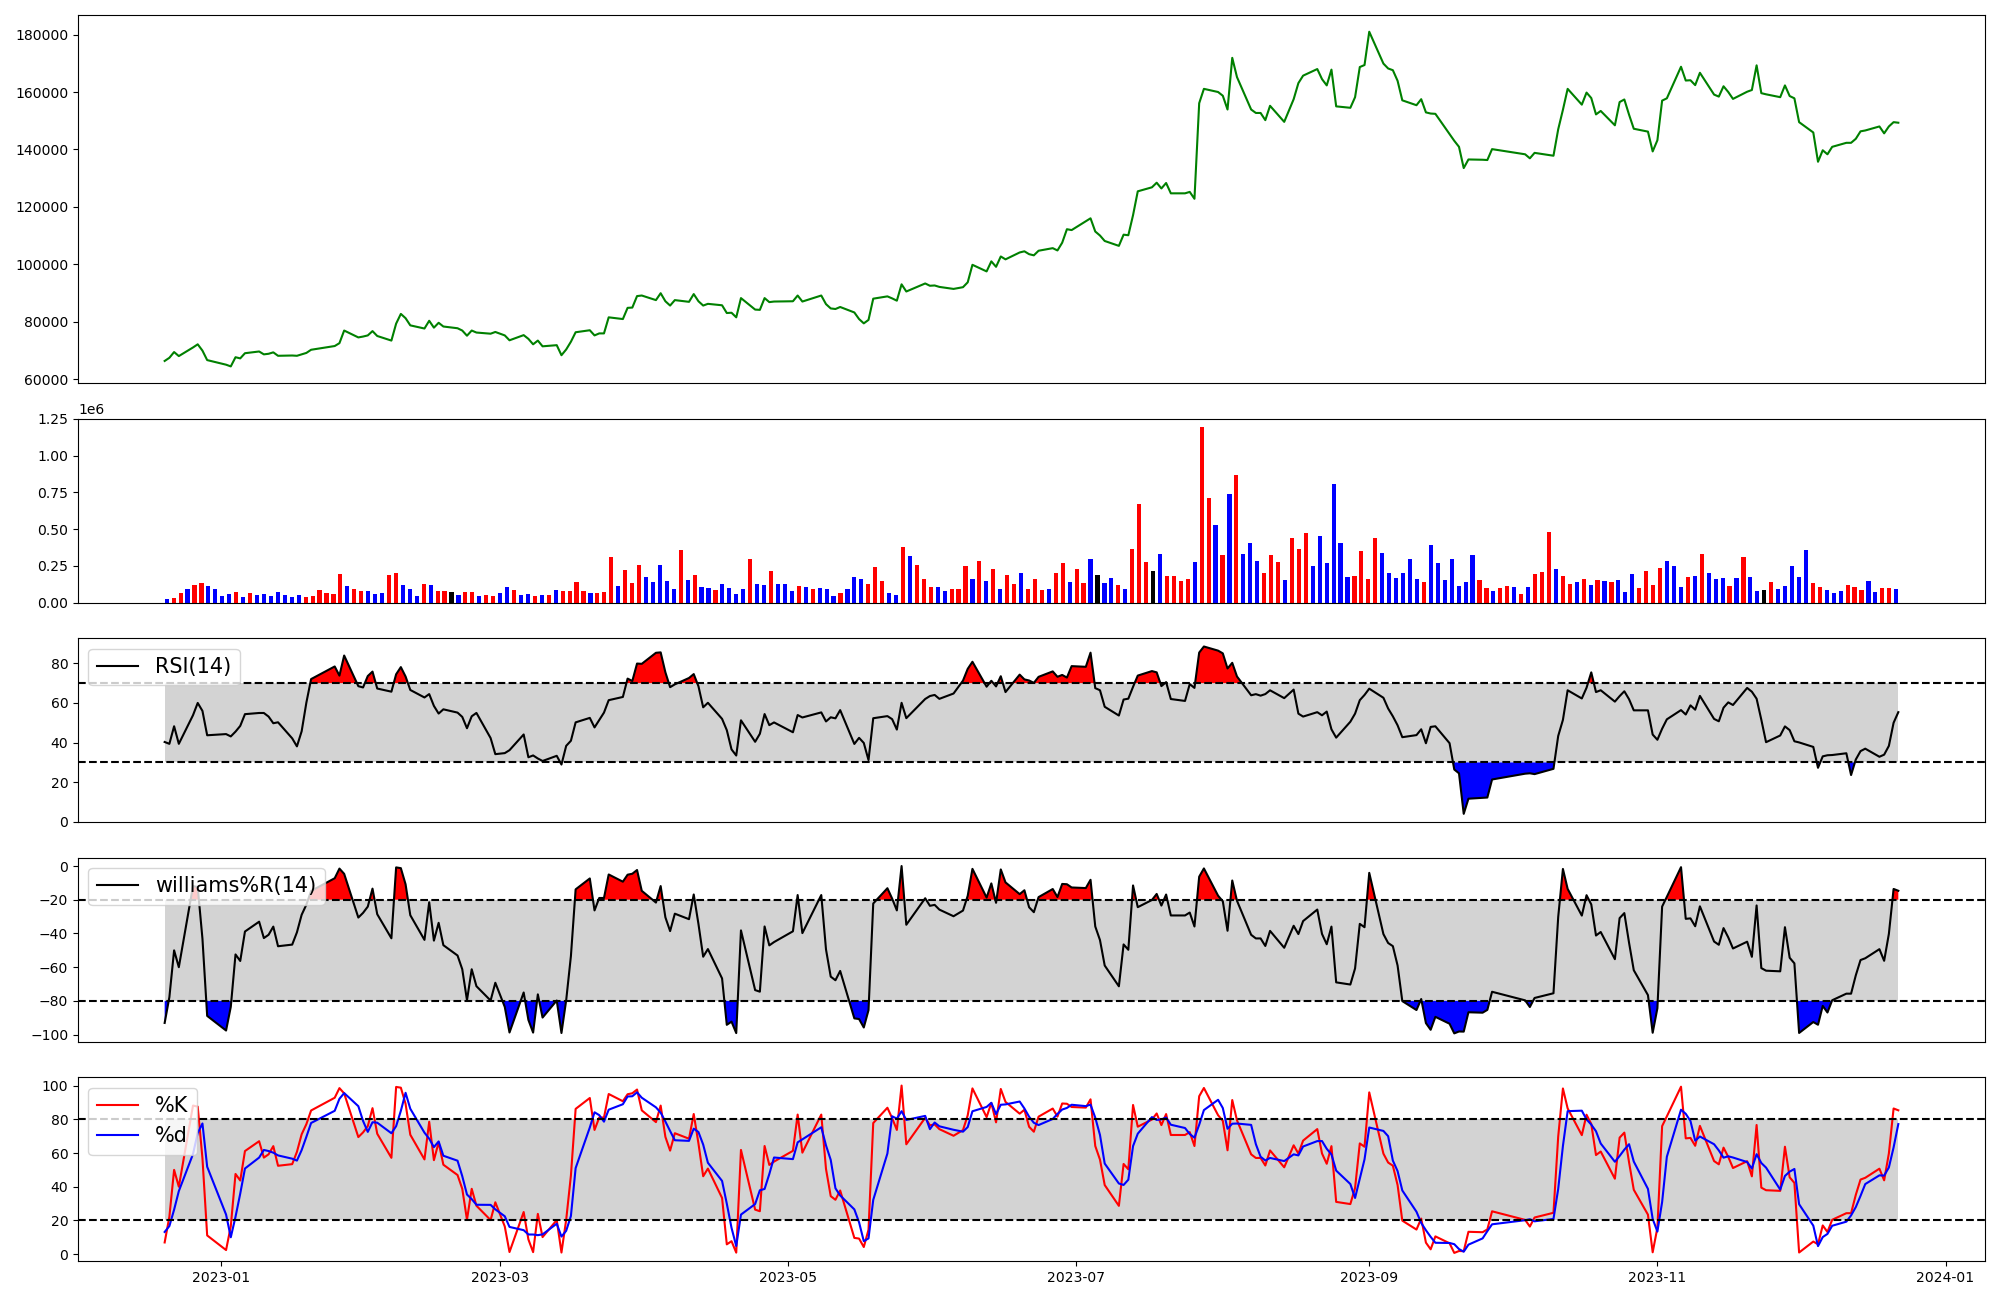The width and height of the screenshot is (2000, 1300).
Task: Click the red %K legend entry
Action: [171, 1105]
